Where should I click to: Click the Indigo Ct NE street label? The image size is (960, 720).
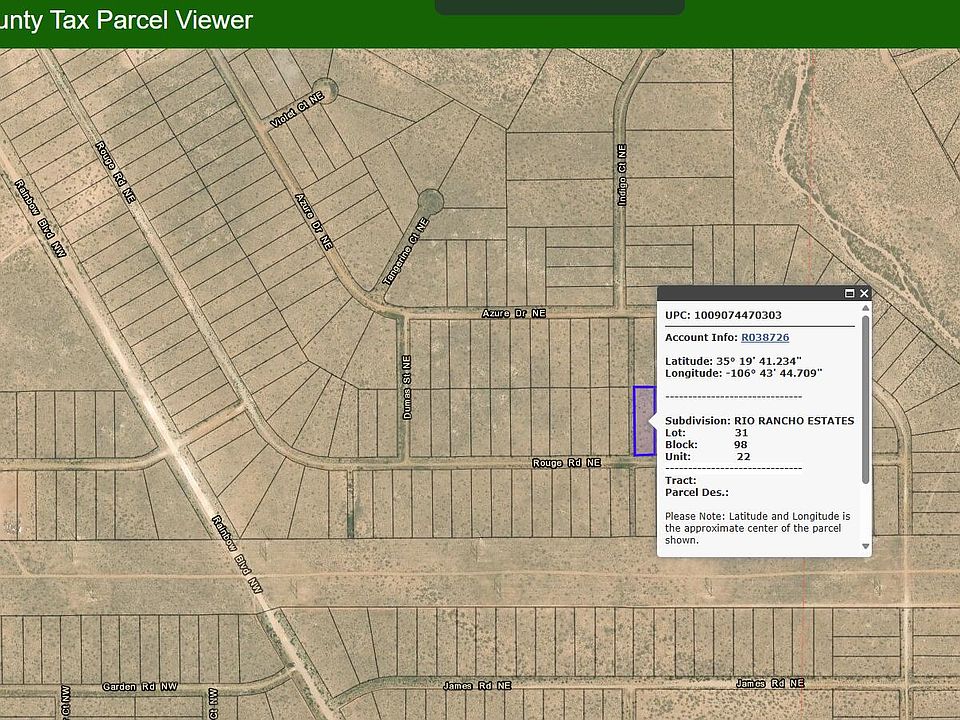tap(622, 175)
